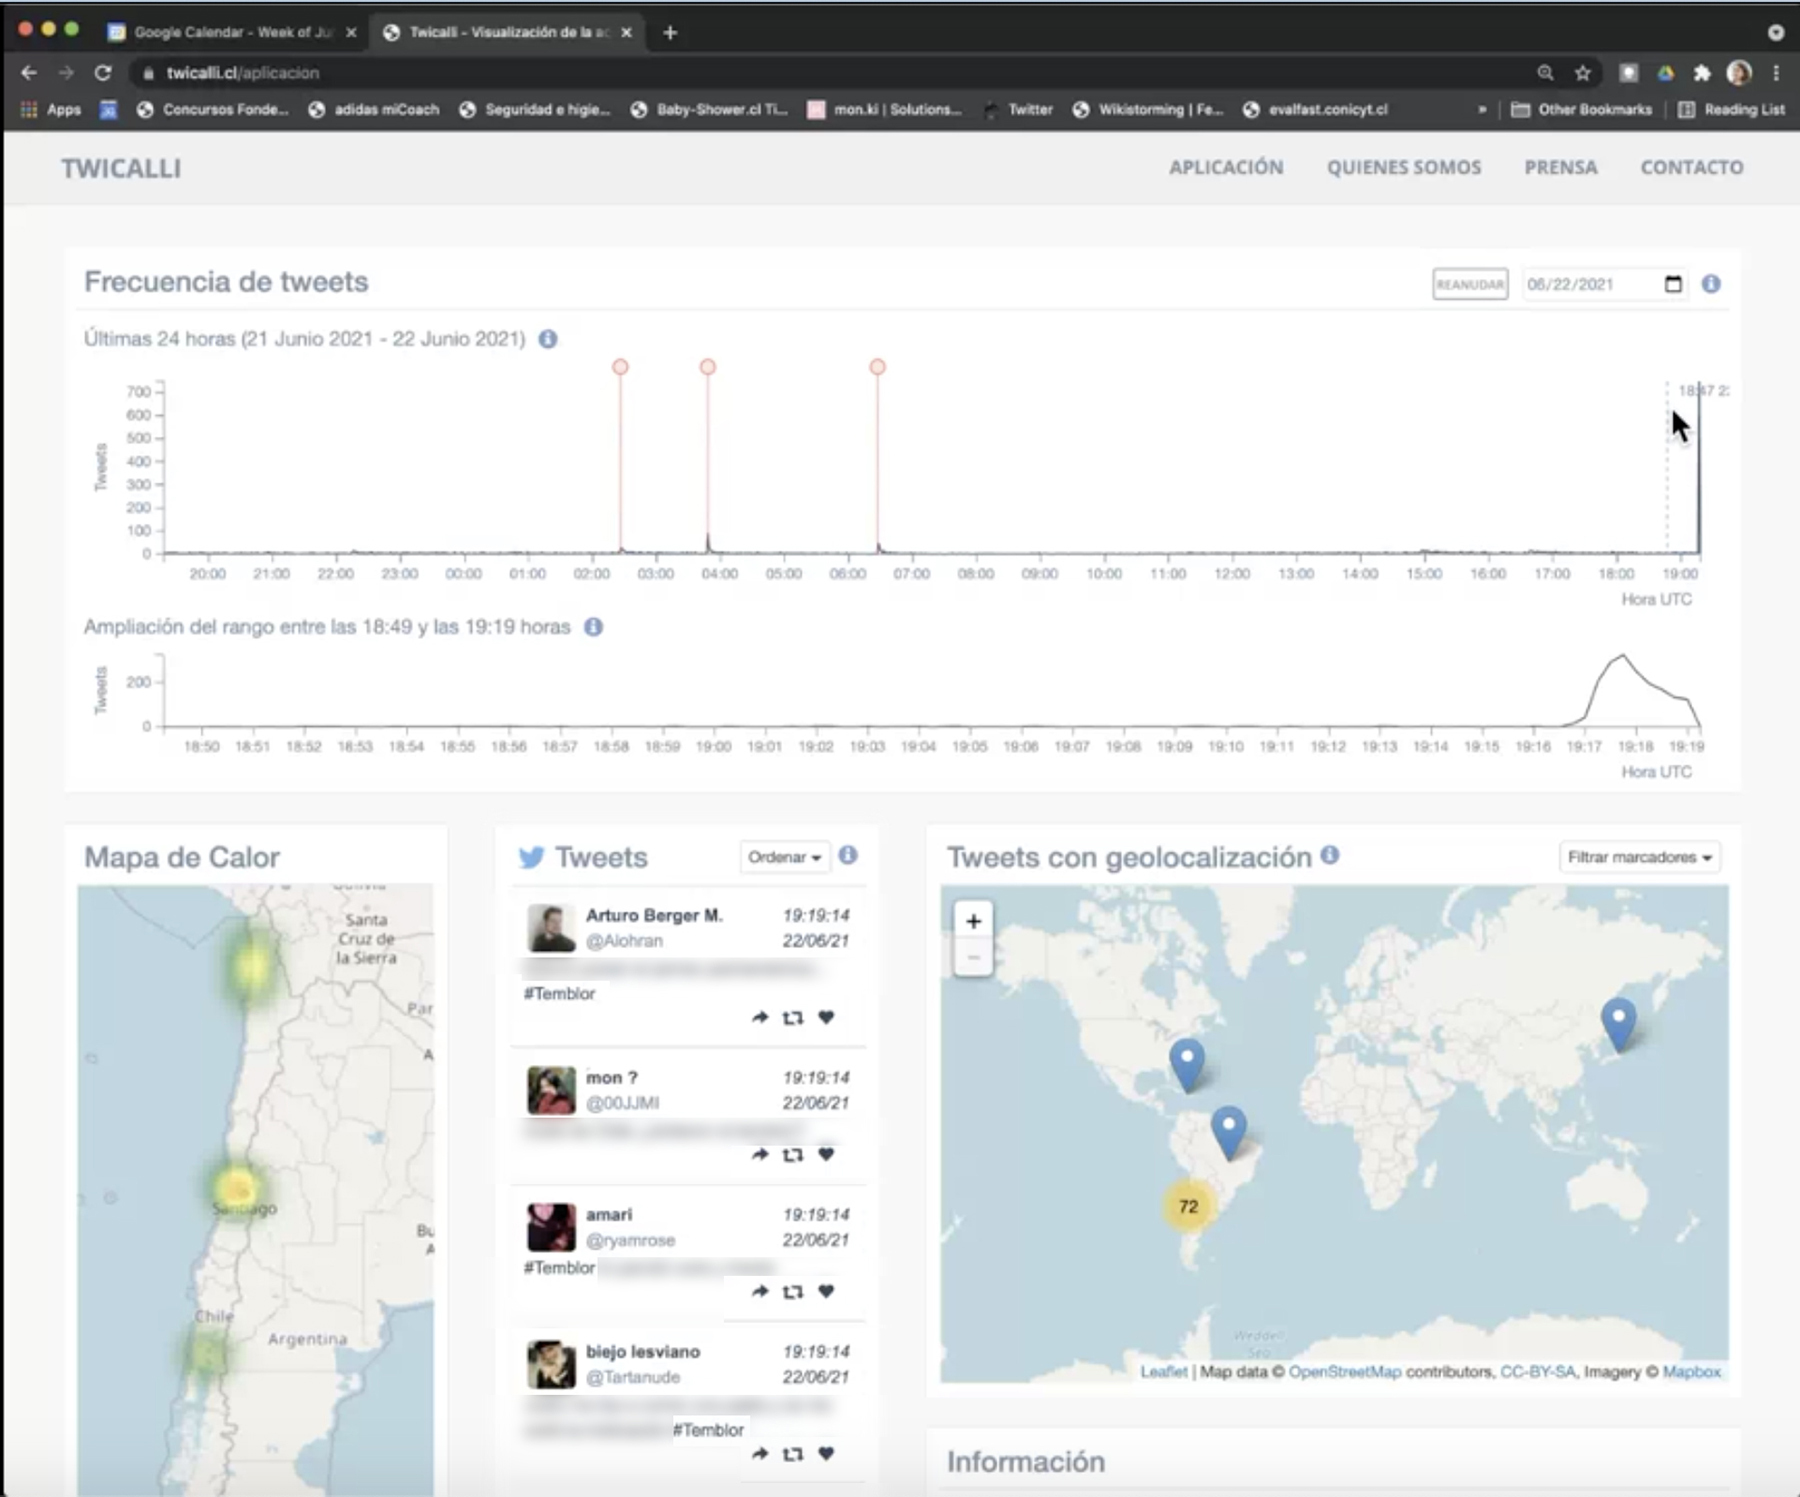1800x1497 pixels.
Task: Open the OpenStreetMap attribution link
Action: tap(1344, 1372)
